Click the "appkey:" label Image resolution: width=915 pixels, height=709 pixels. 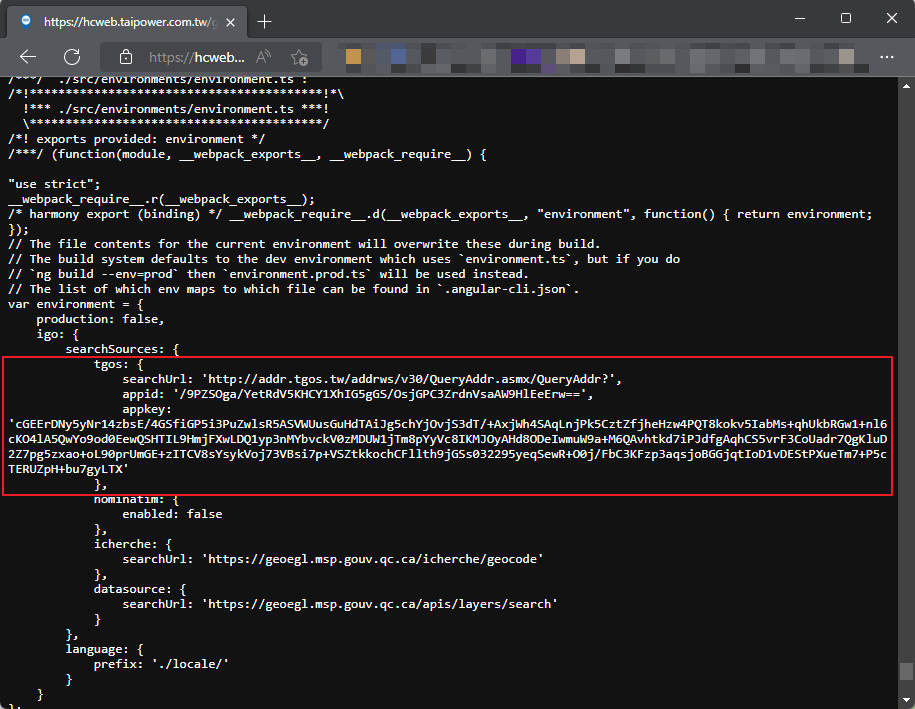coord(146,409)
